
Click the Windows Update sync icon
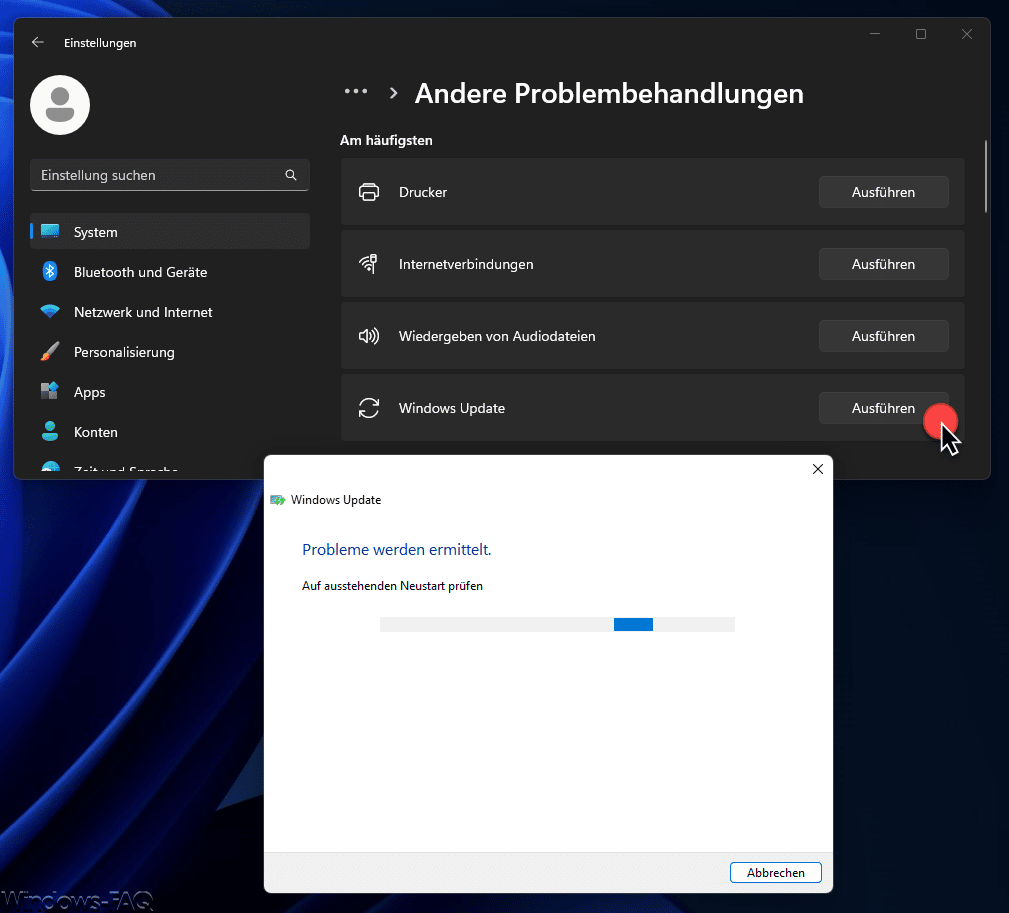[x=369, y=408]
